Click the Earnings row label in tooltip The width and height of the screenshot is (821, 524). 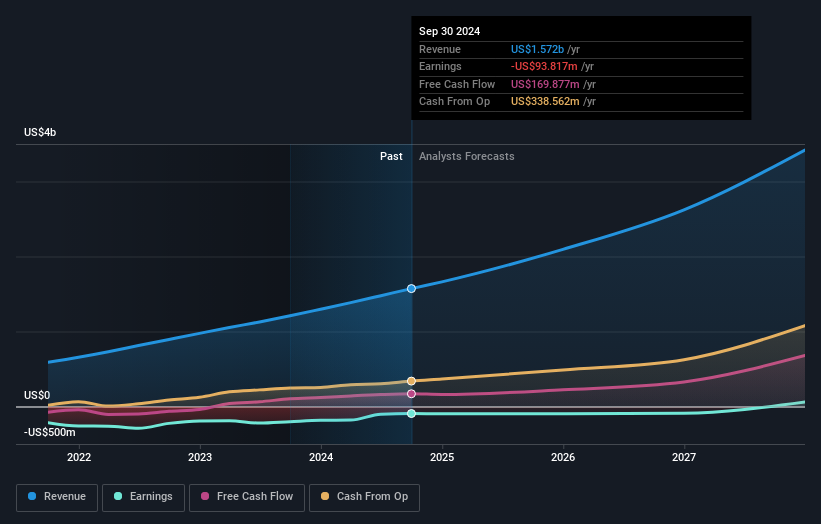(x=440, y=66)
